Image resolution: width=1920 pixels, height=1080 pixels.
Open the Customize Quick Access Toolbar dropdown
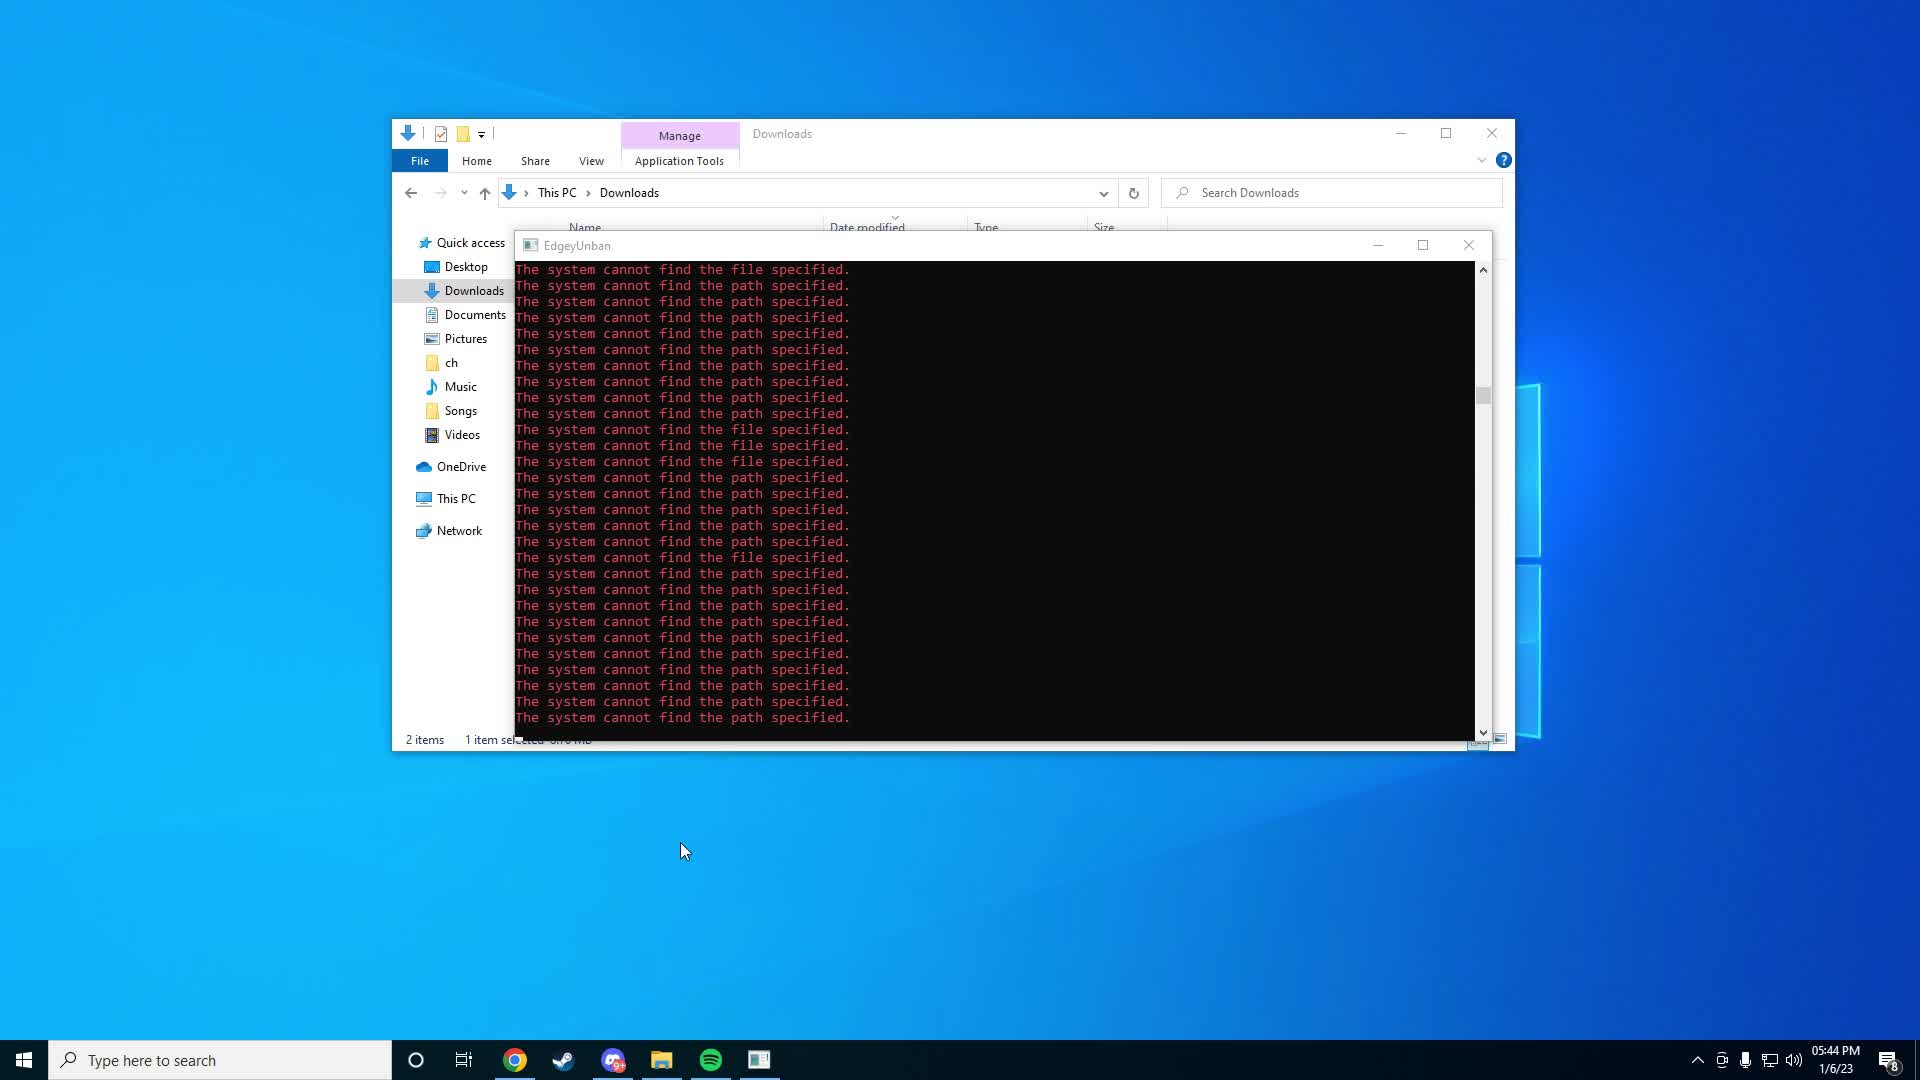point(481,134)
